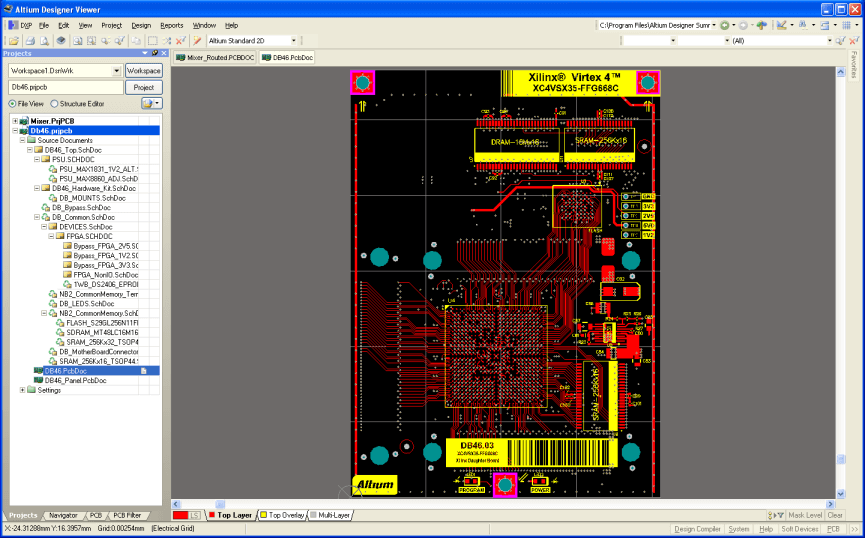865x538 pixels.
Task: Switch to the PCB Filter panel tab
Action: click(x=127, y=515)
